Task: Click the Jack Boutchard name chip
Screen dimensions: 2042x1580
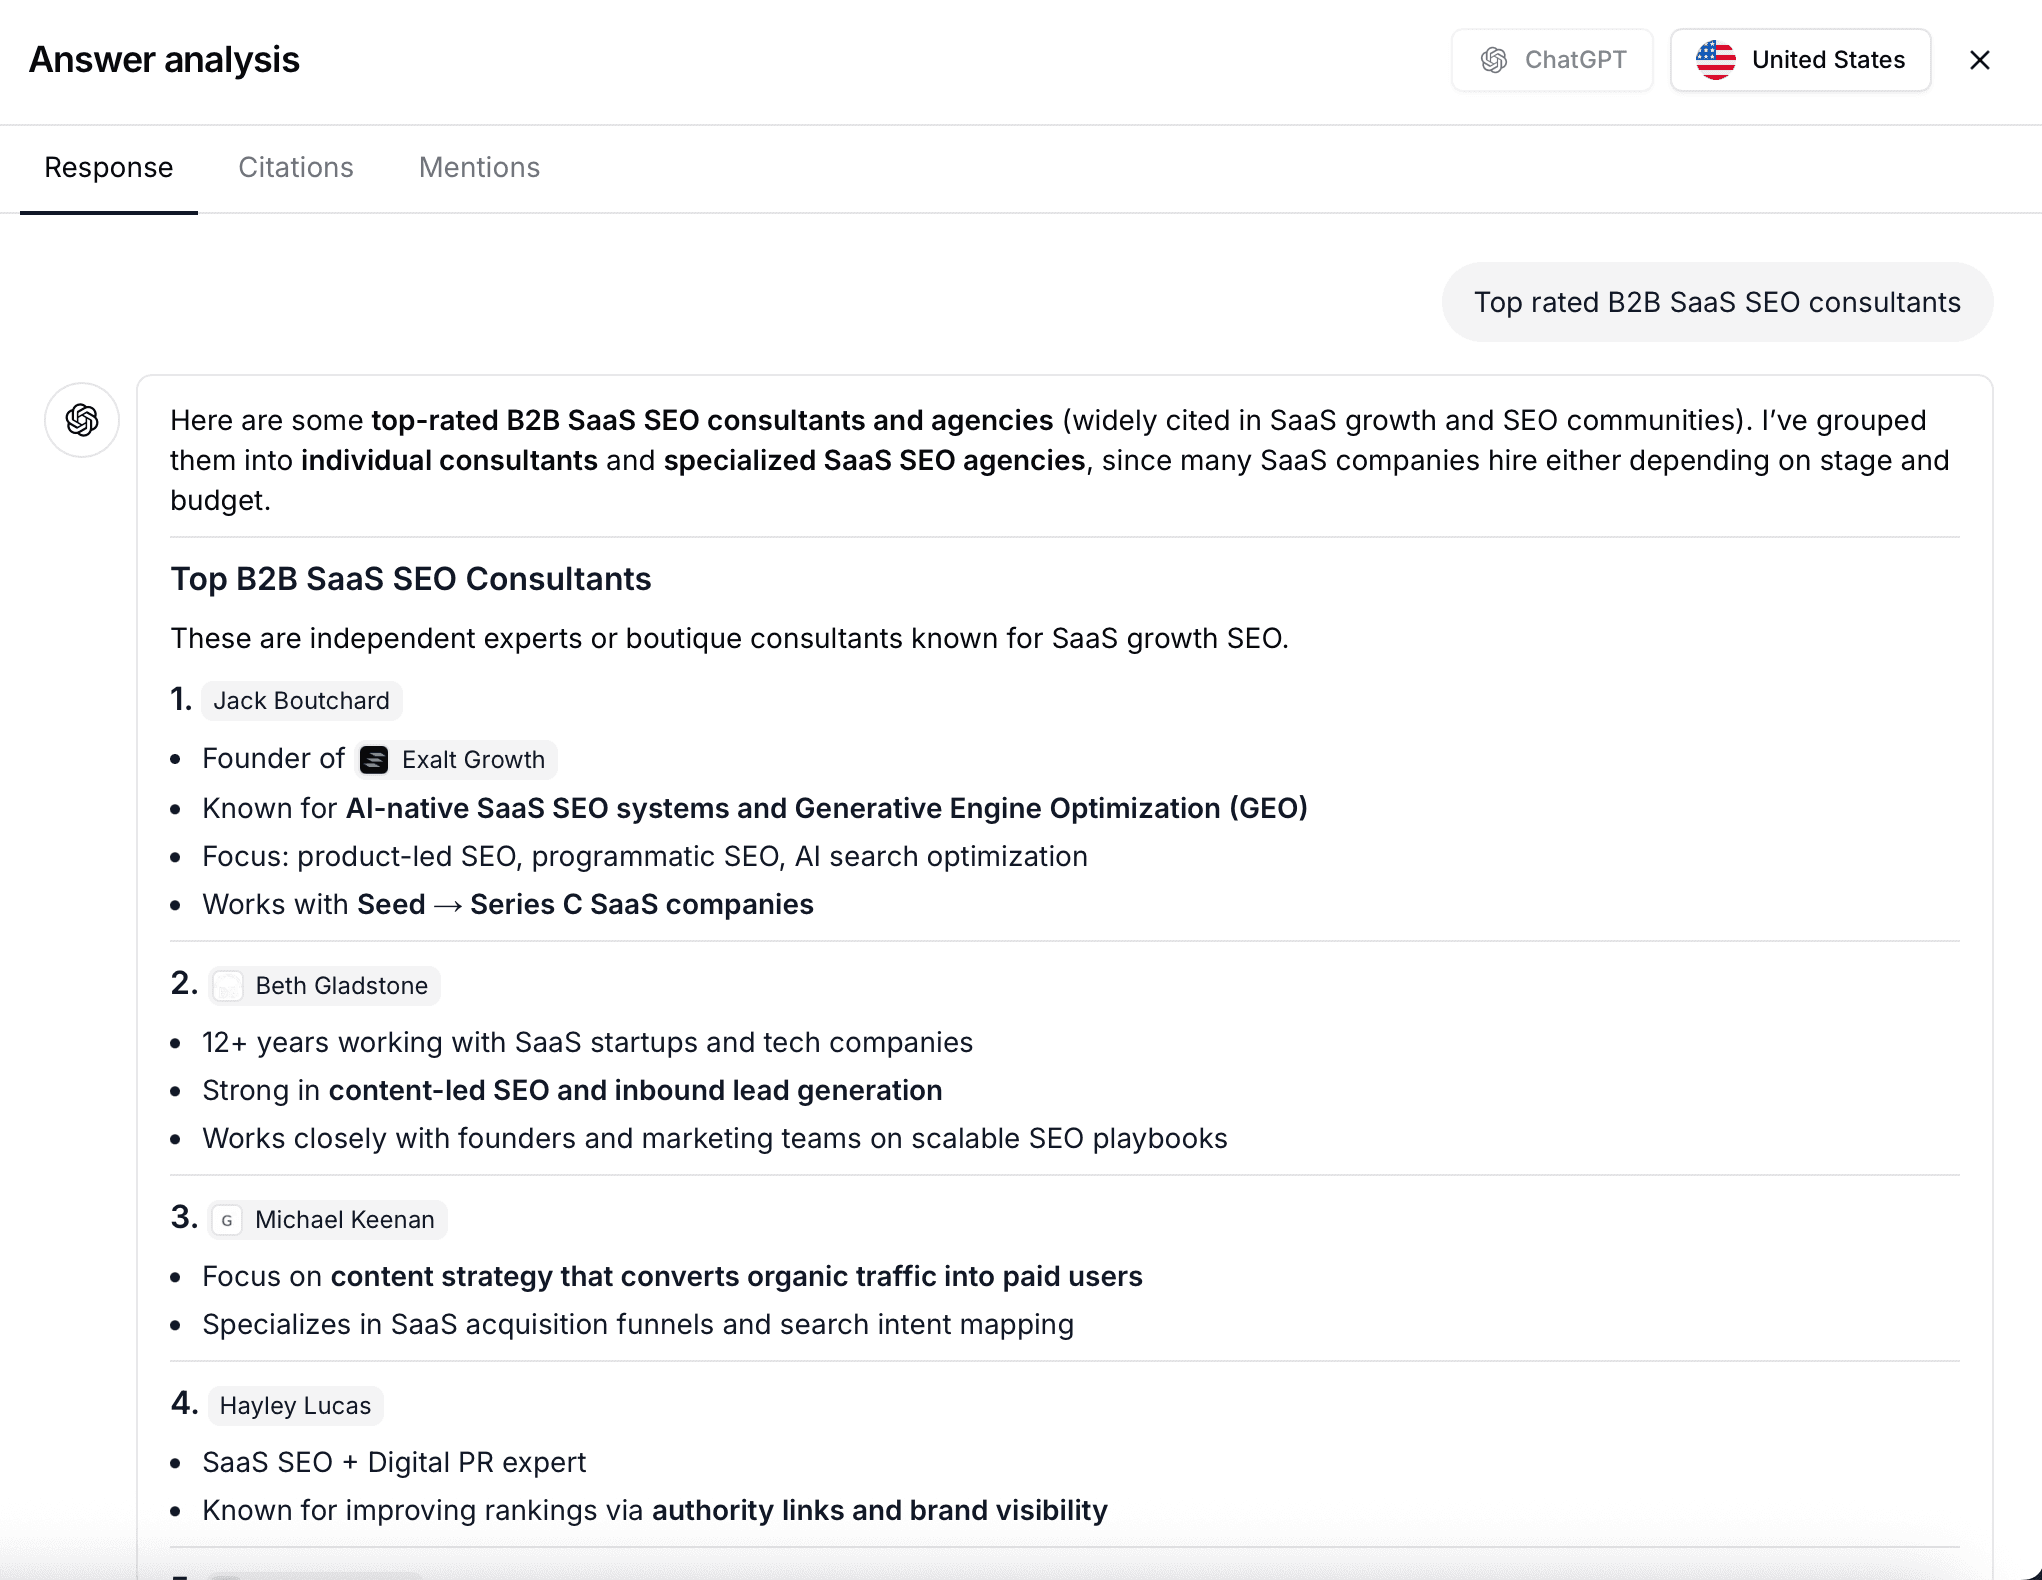Action: pyautogui.click(x=301, y=700)
